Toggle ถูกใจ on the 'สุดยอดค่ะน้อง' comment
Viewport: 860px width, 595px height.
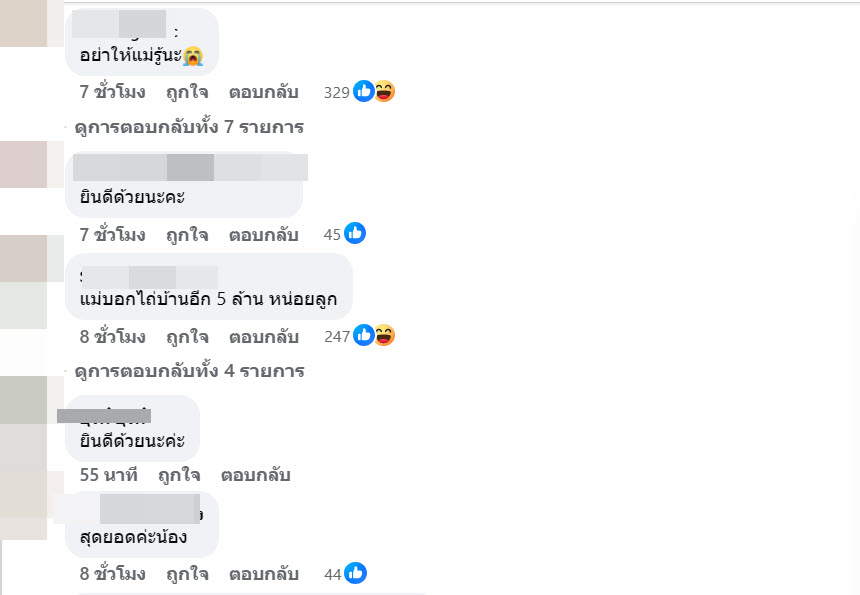187,574
